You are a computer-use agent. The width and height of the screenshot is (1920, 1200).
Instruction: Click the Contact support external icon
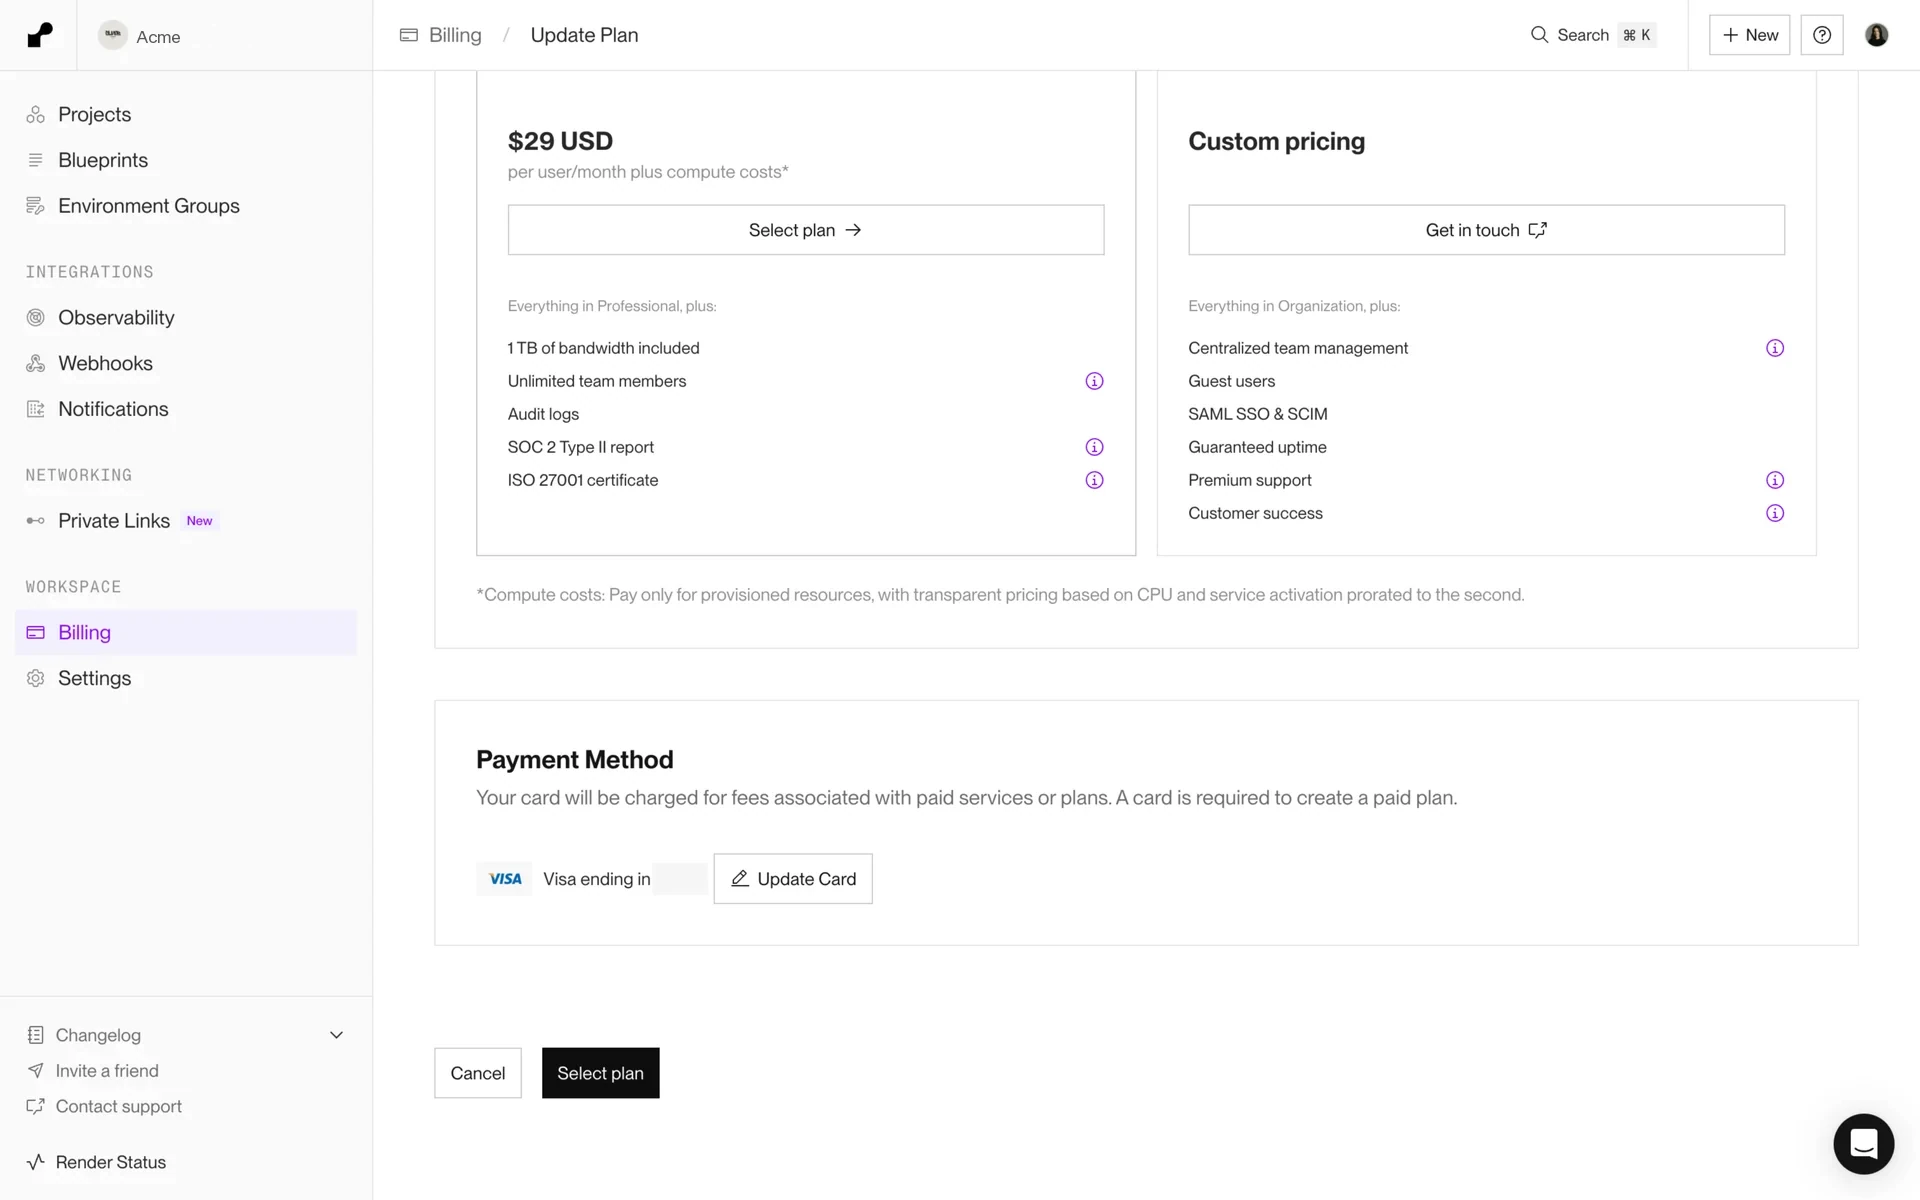36,1107
